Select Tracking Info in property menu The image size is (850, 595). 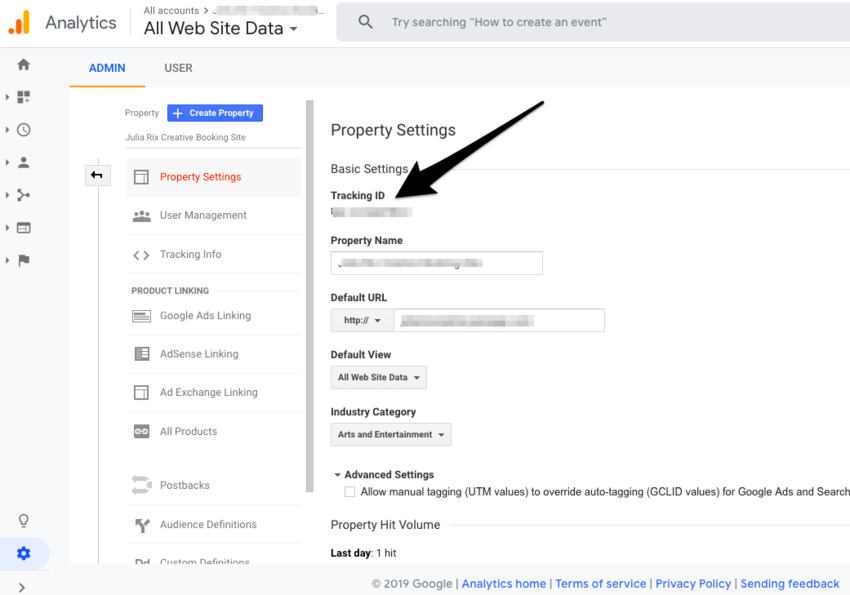coord(190,254)
